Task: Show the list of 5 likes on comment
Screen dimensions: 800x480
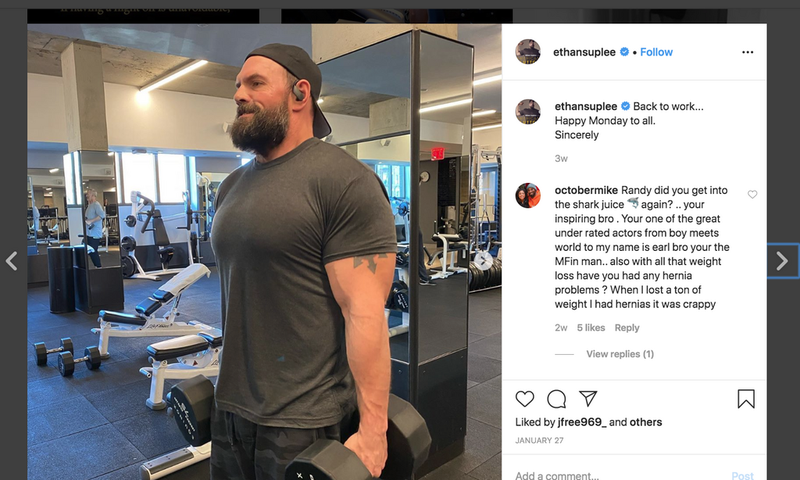Action: pyautogui.click(x=591, y=327)
